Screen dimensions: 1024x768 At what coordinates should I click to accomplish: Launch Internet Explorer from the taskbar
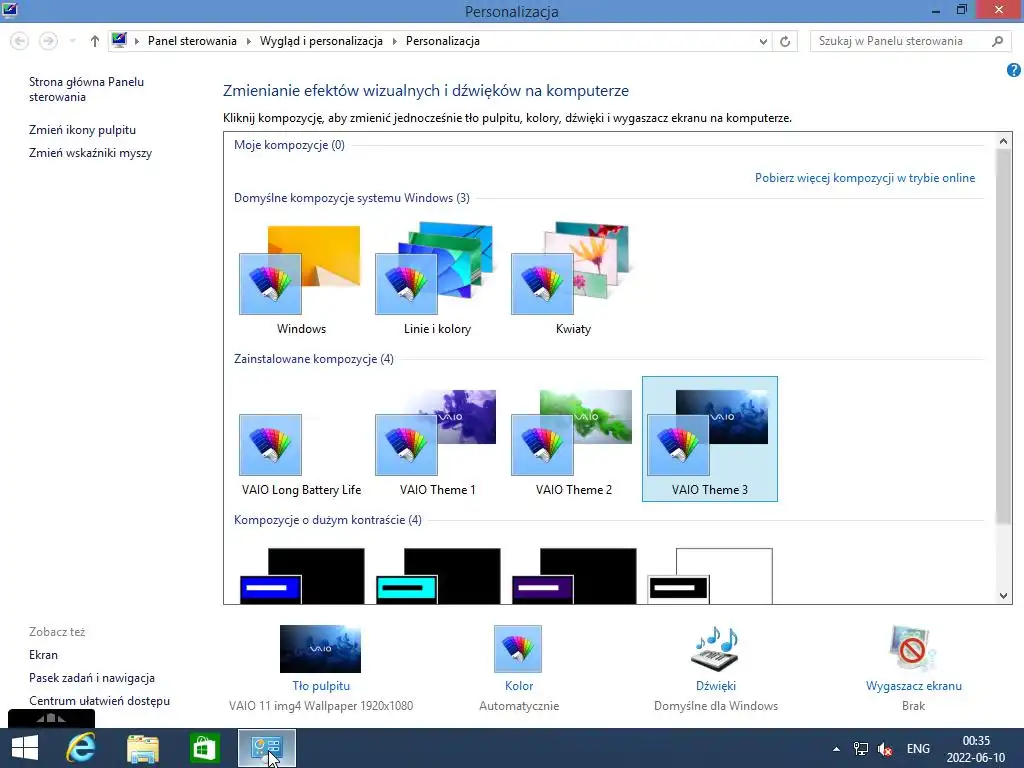[81, 748]
